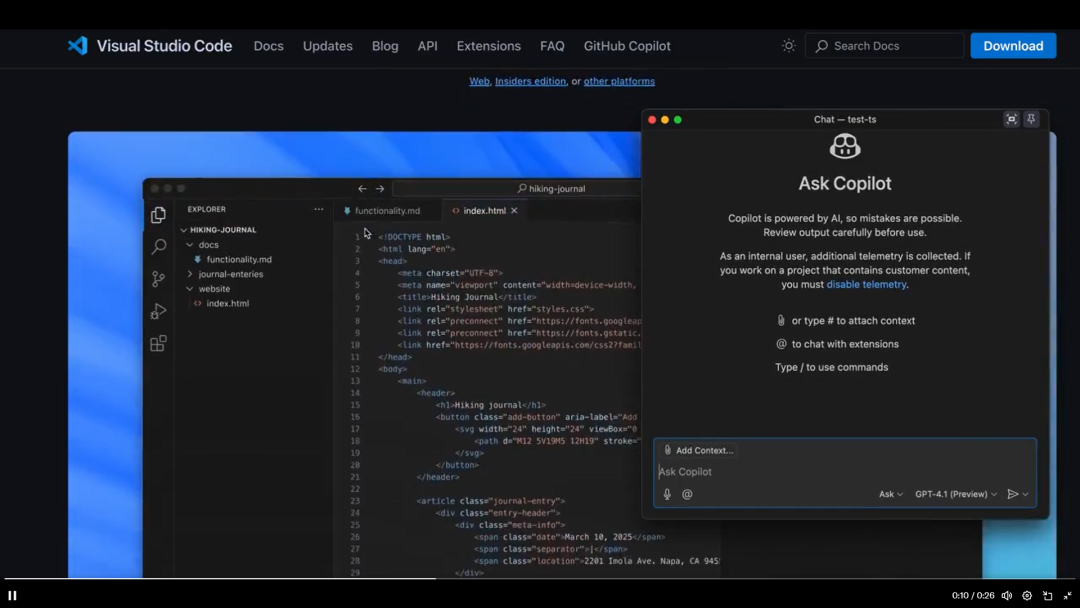The height and width of the screenshot is (608, 1080).
Task: Open the GPT-4.1 (Preview) model picker
Action: click(953, 493)
